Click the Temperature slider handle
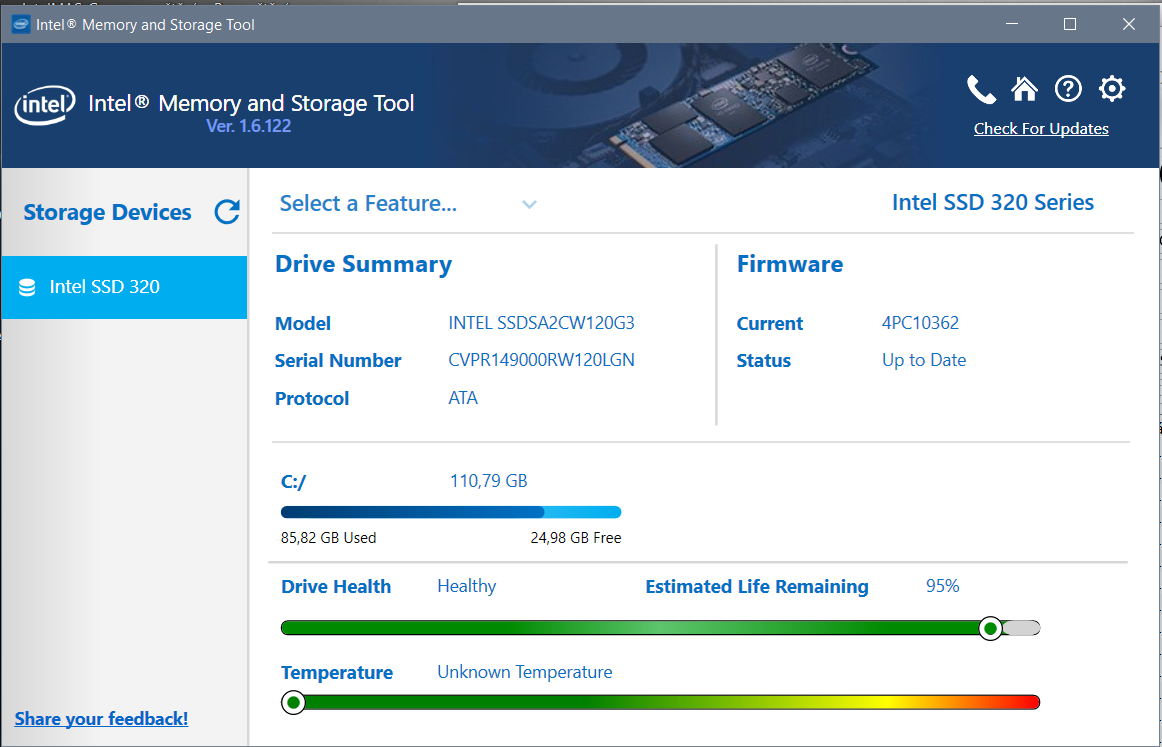1162x747 pixels. coord(293,702)
